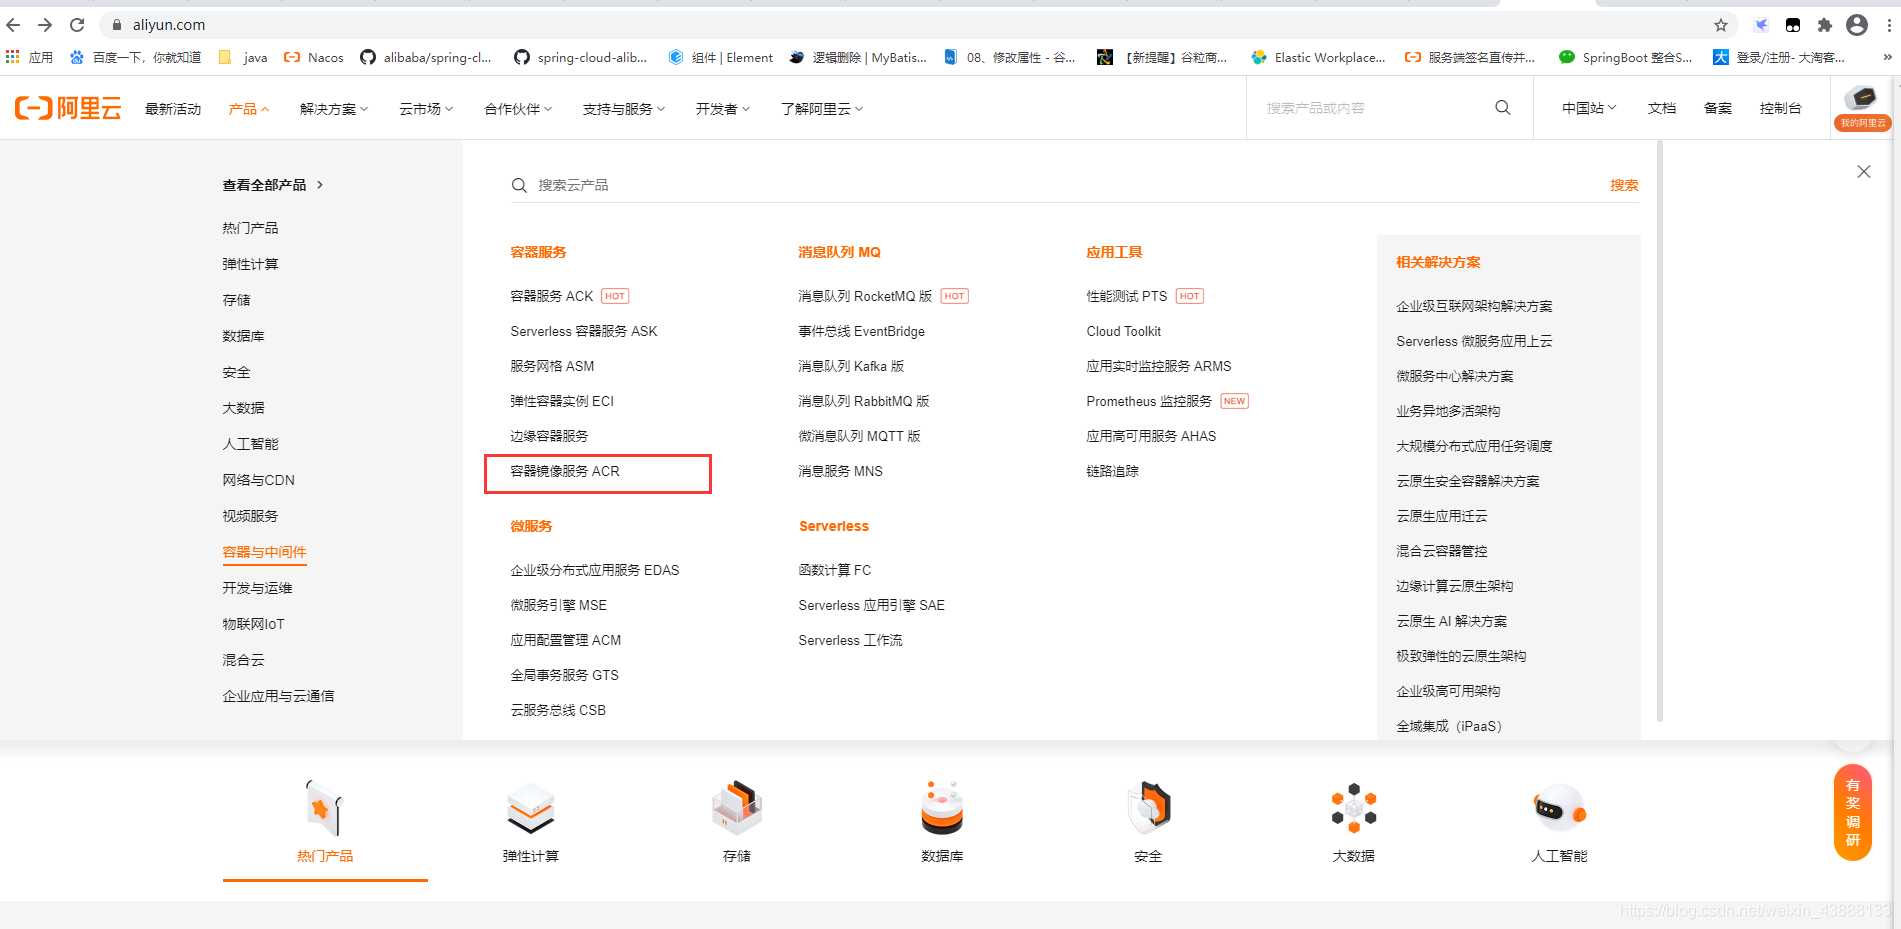Image resolution: width=1901 pixels, height=929 pixels.
Task: Open the 中国站 region dropdown
Action: 1589,108
